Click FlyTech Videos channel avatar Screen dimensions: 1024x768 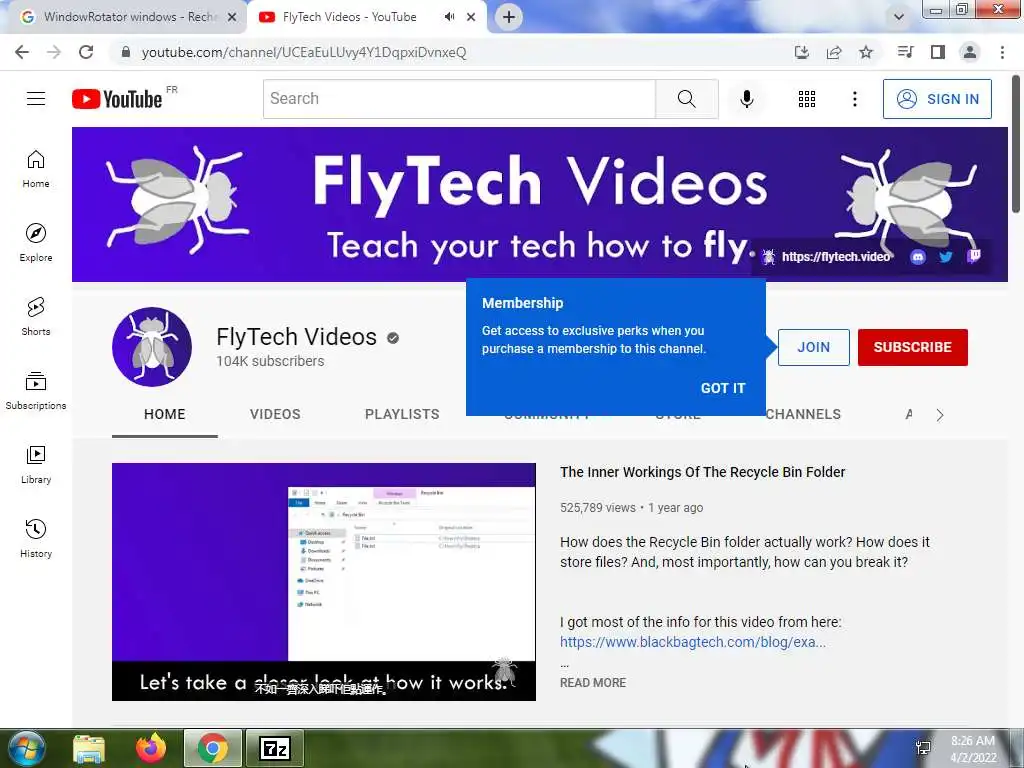(x=152, y=347)
